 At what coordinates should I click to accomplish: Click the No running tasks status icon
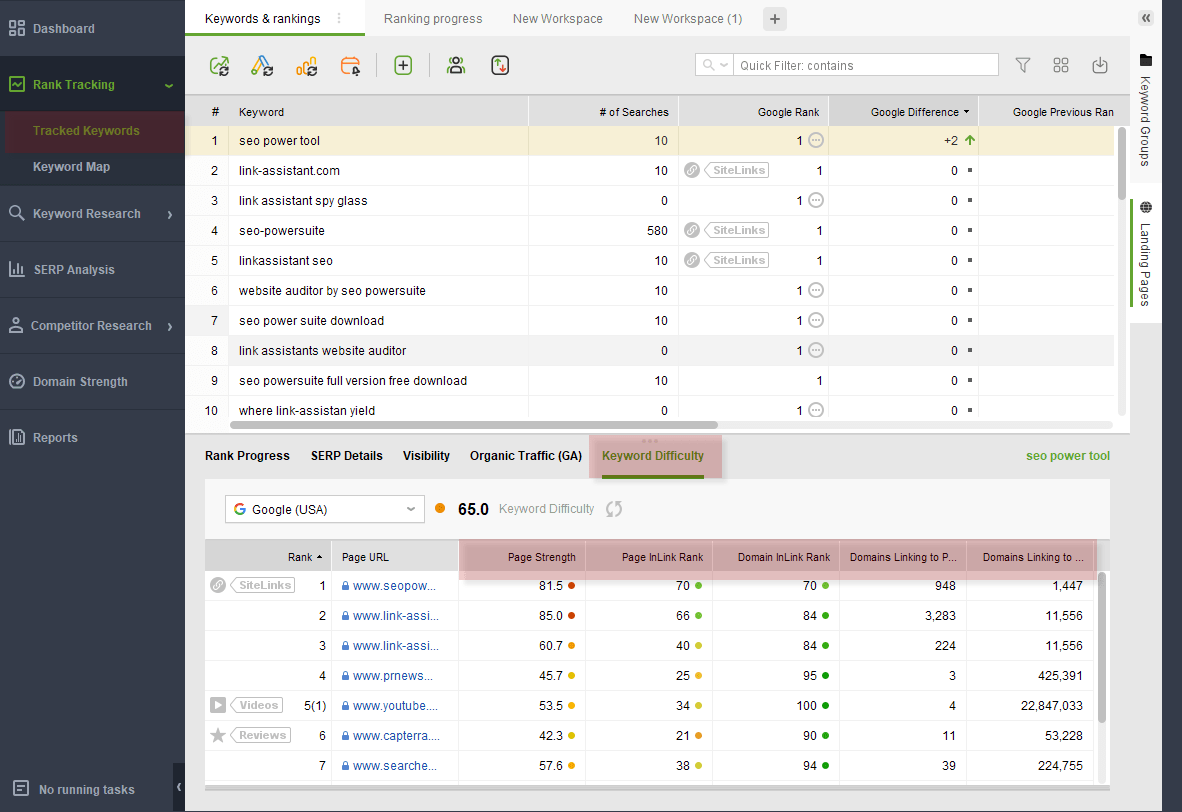point(21,789)
